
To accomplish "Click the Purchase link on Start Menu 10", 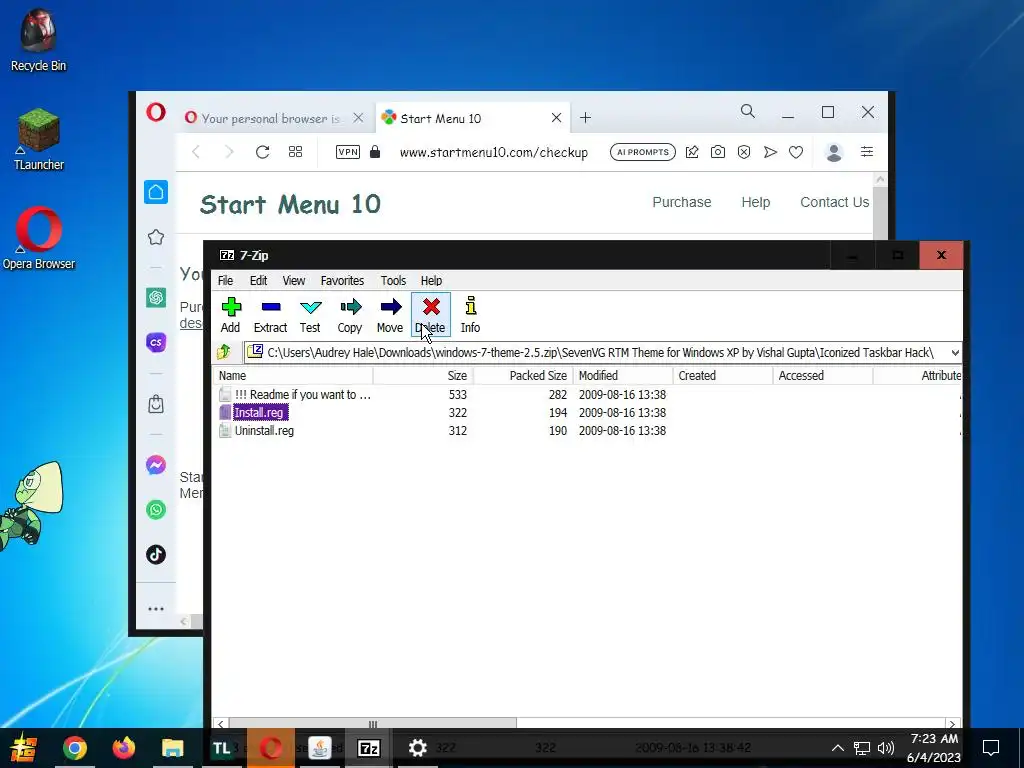I will coord(682,202).
